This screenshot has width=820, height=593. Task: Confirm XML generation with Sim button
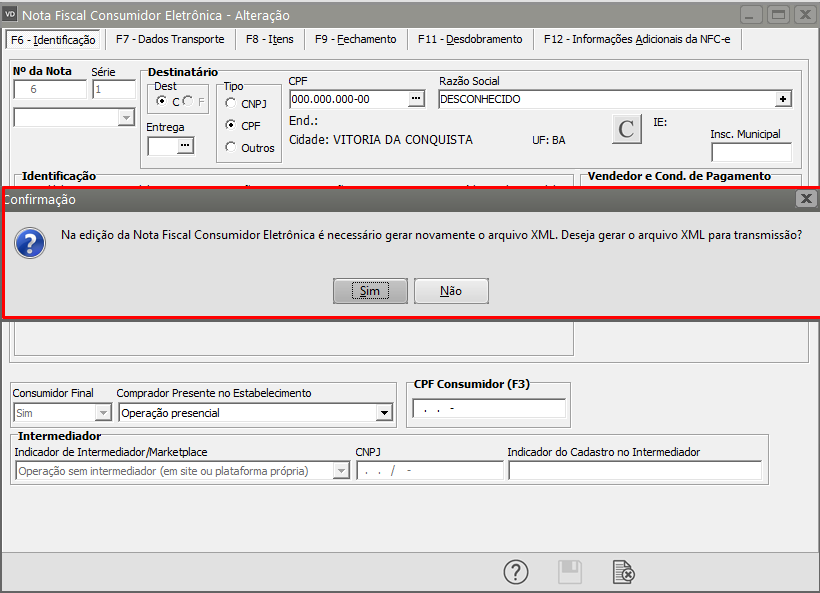[x=370, y=291]
